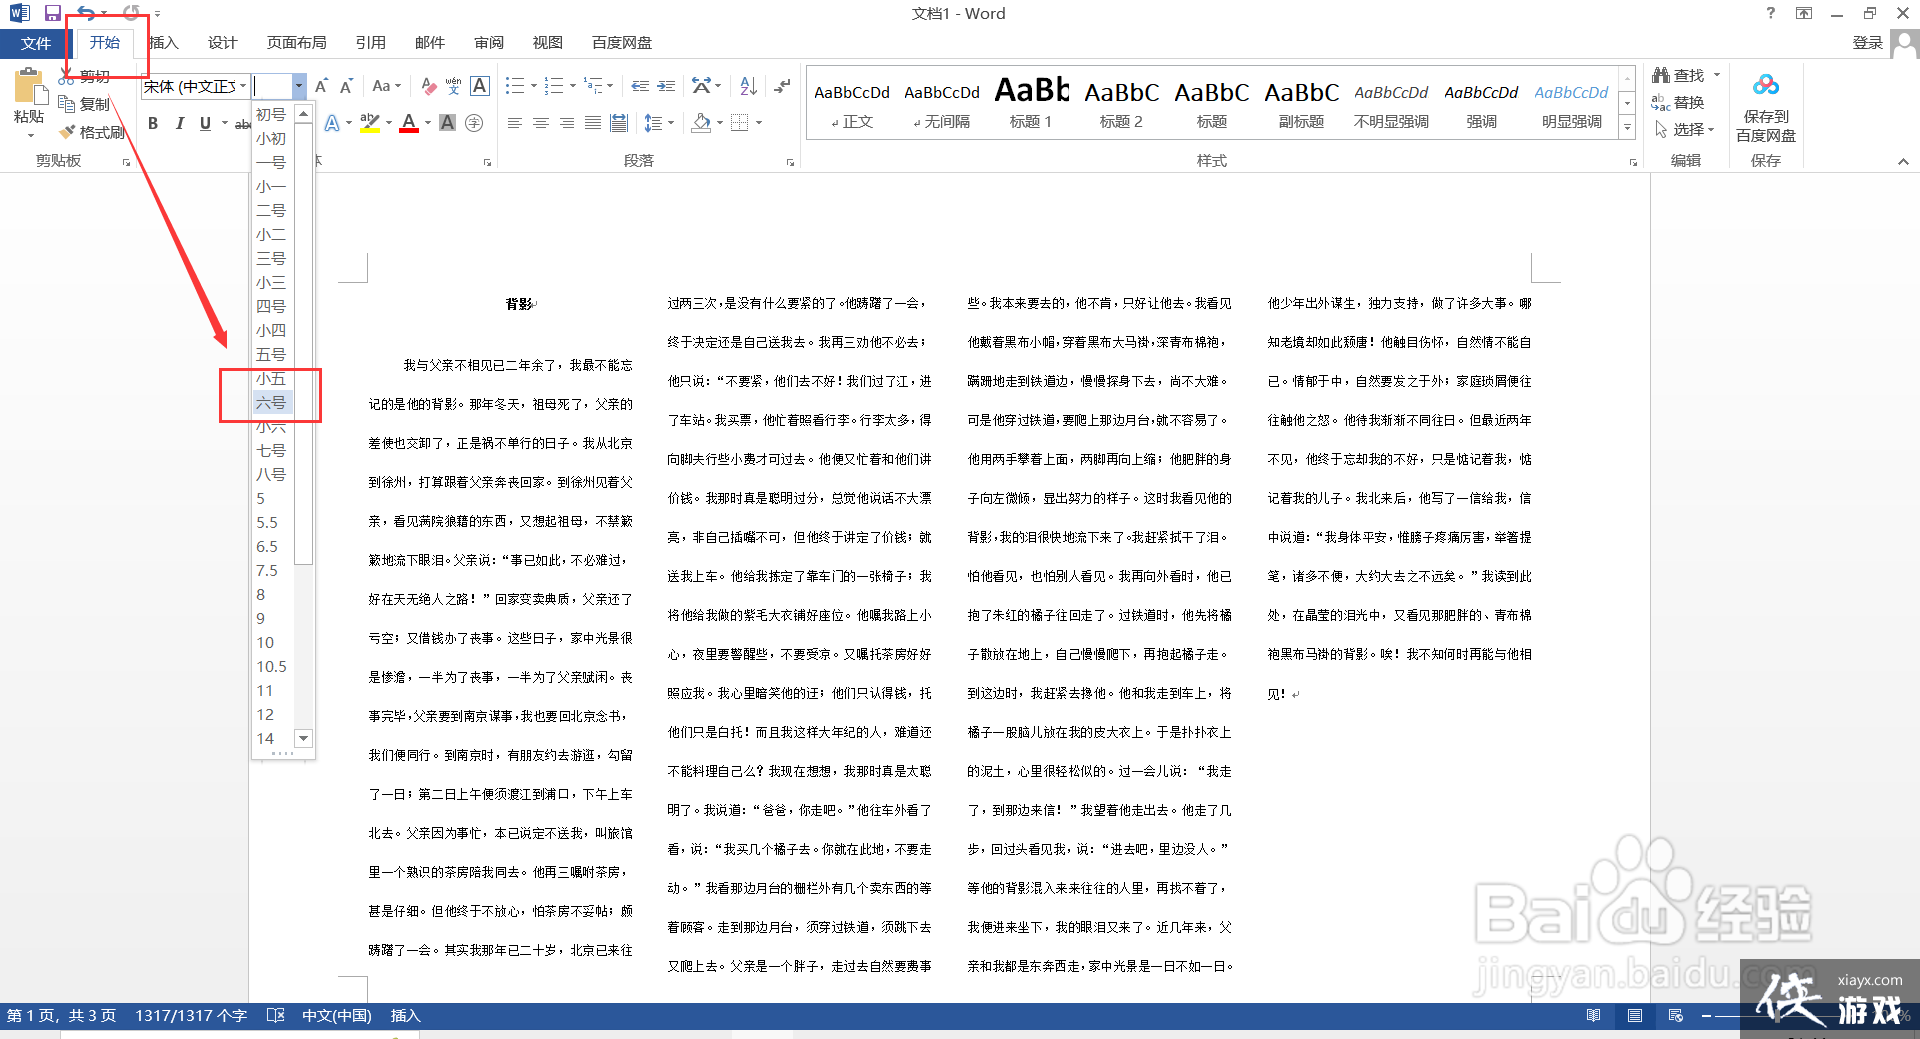Justify the paragraph text

point(593,123)
